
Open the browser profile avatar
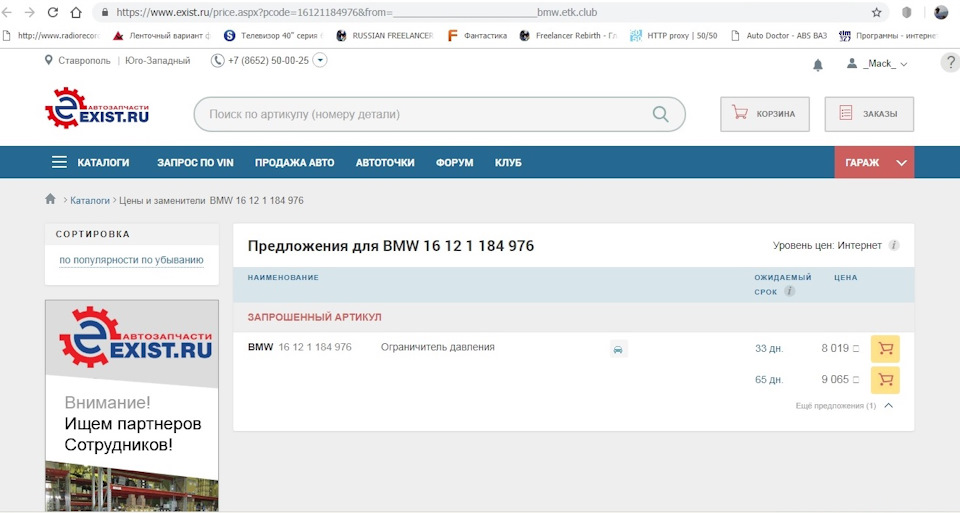tap(940, 12)
